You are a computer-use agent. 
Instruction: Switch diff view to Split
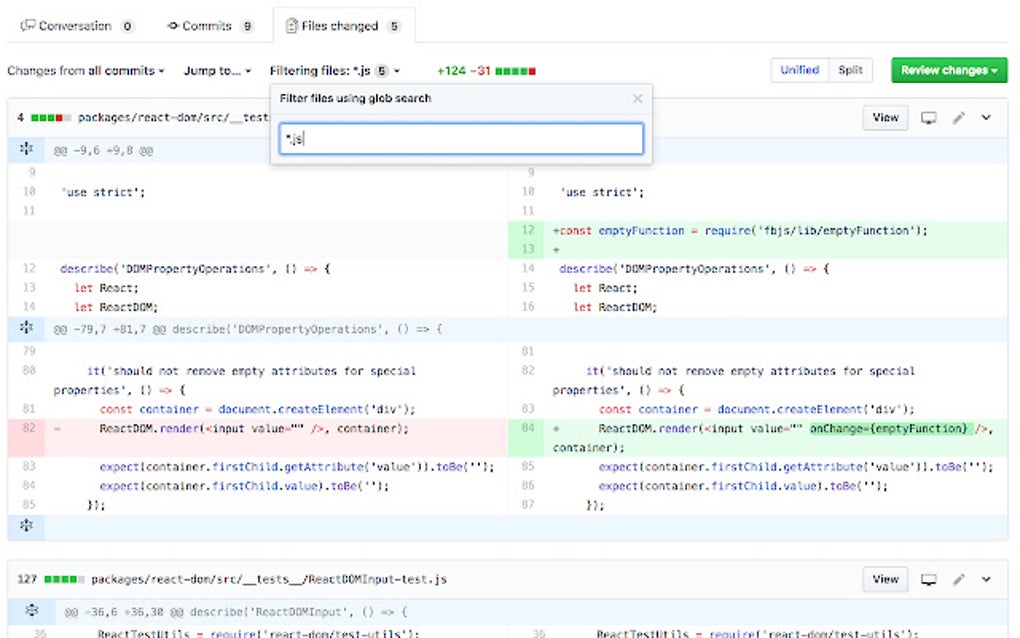tap(850, 70)
